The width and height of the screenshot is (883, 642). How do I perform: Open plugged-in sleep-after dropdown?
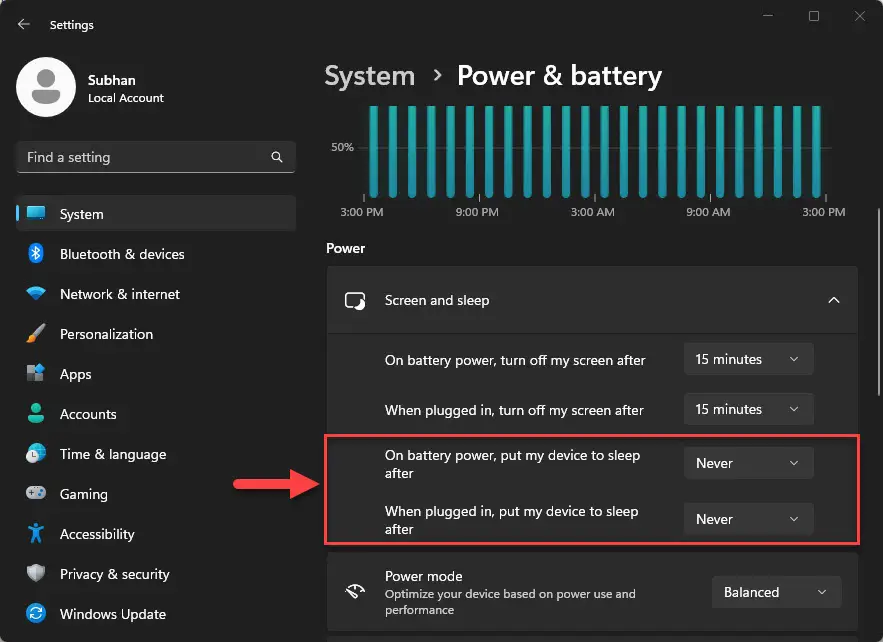[x=748, y=519]
